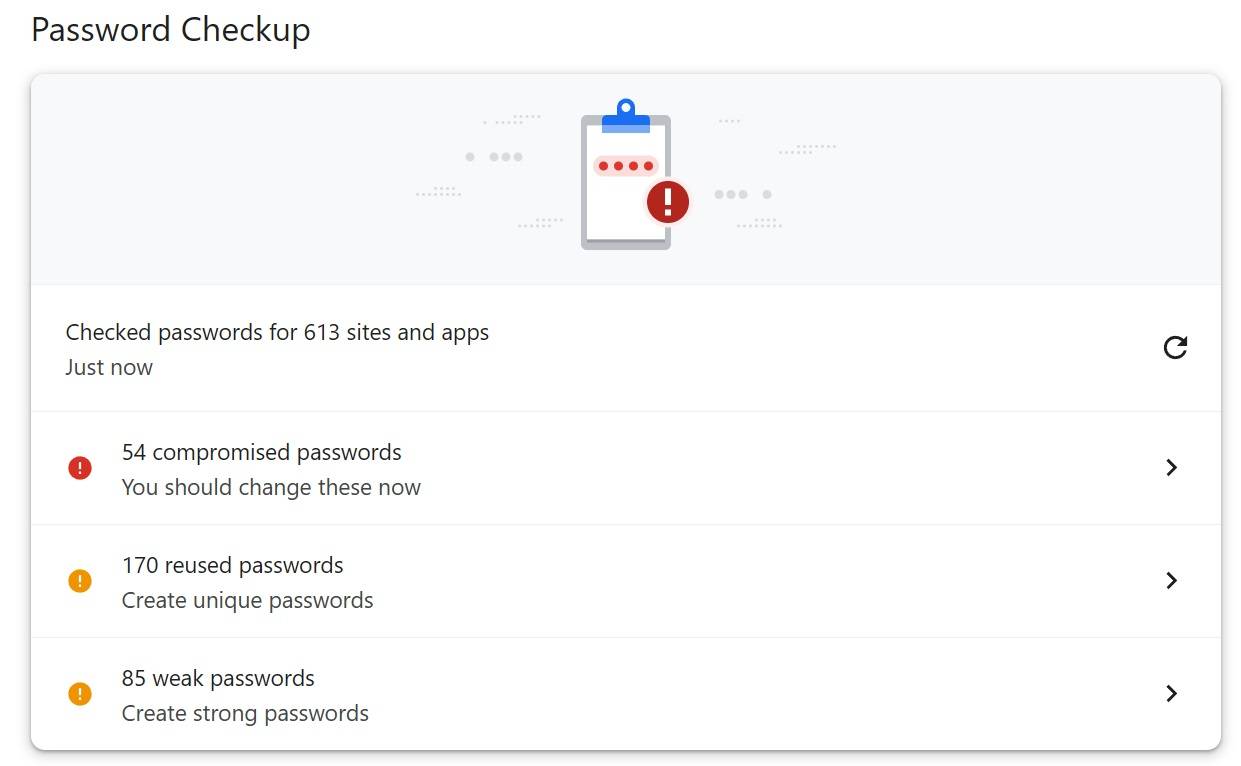Viewport: 1241px width, 766px height.
Task: Click the "Checked passwords for 613 sites" status
Action: (x=277, y=333)
